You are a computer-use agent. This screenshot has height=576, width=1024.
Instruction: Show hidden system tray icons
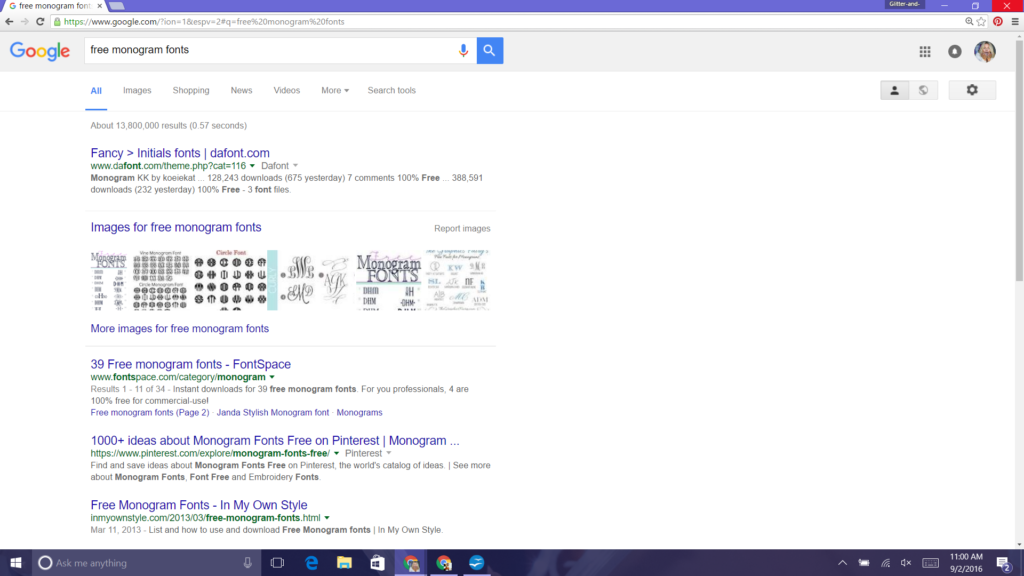842,563
